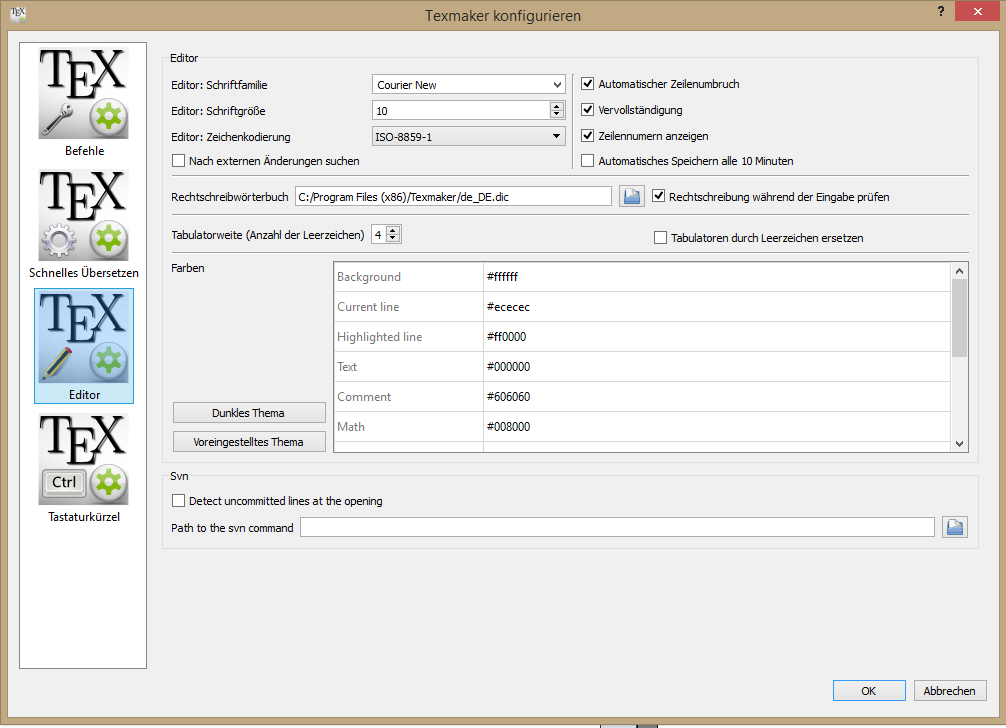Browse for the svn command path
The height and width of the screenshot is (728, 1006).
pyautogui.click(x=955, y=527)
